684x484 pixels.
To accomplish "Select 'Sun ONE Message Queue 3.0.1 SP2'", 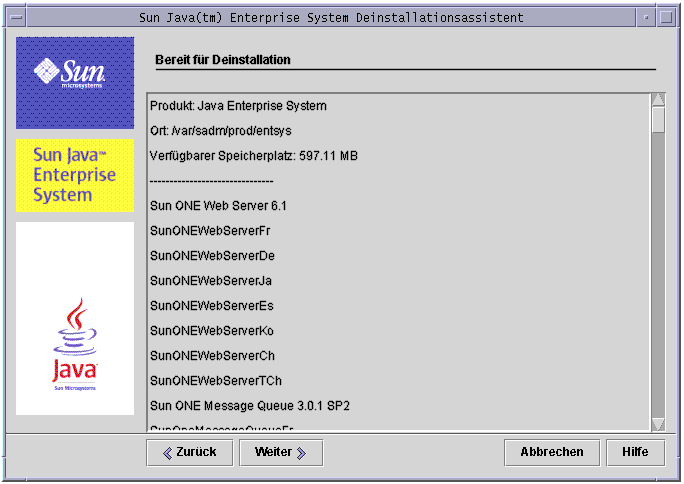I will click(250, 406).
